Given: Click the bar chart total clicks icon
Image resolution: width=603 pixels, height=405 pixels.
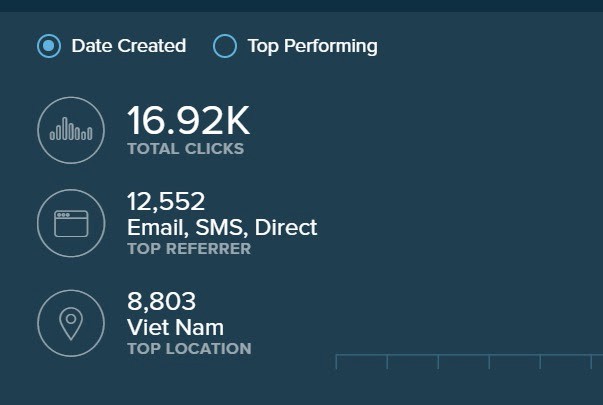Looking at the screenshot, I should [71, 130].
